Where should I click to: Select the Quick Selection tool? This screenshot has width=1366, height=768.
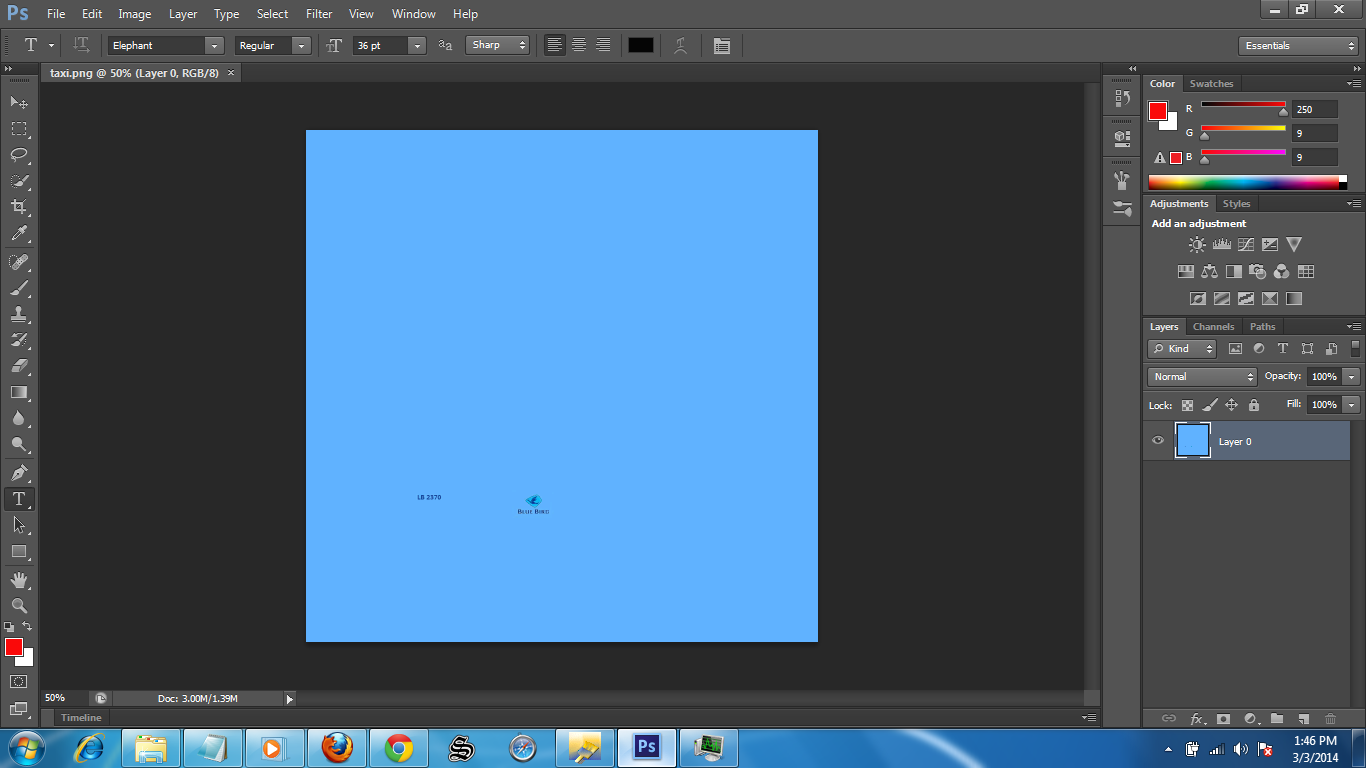click(x=19, y=181)
